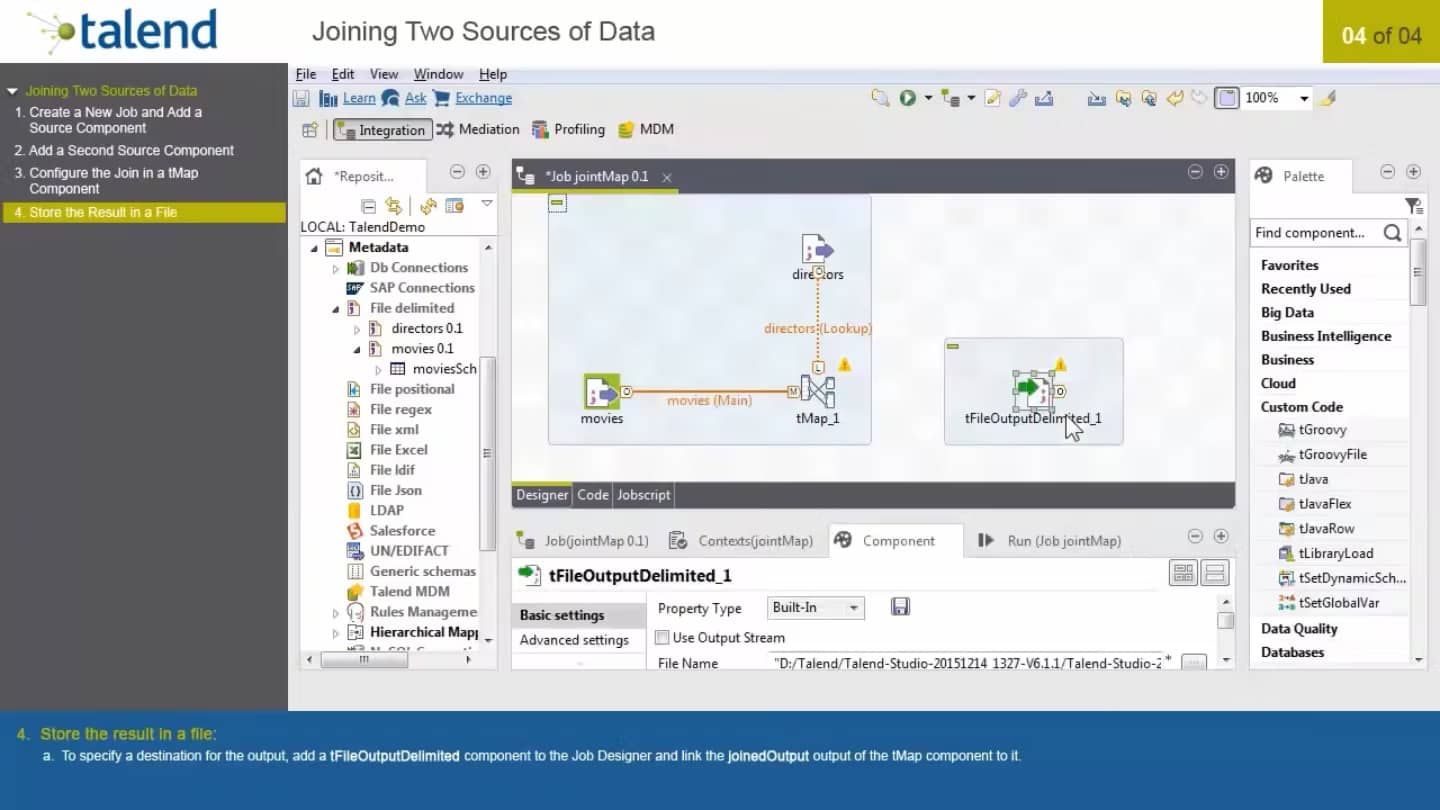Switch to the Run (Job jointMap) tab
1440x810 pixels.
click(x=1050, y=541)
